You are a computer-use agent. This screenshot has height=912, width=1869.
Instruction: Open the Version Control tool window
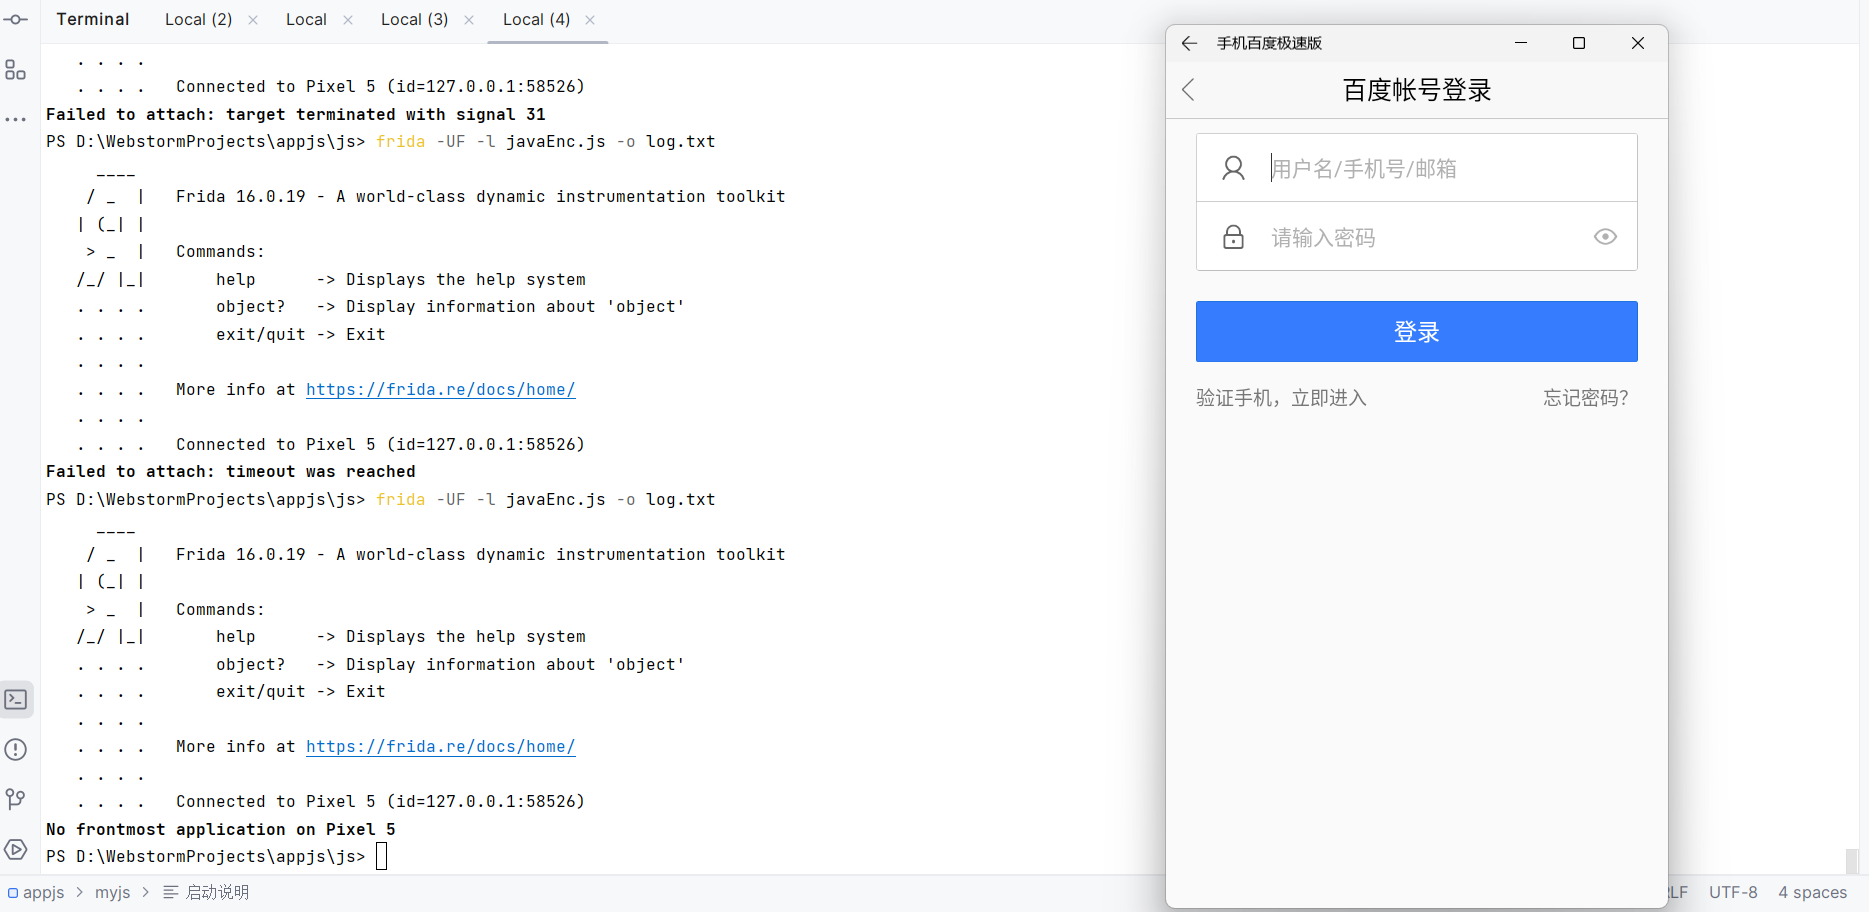(x=15, y=799)
